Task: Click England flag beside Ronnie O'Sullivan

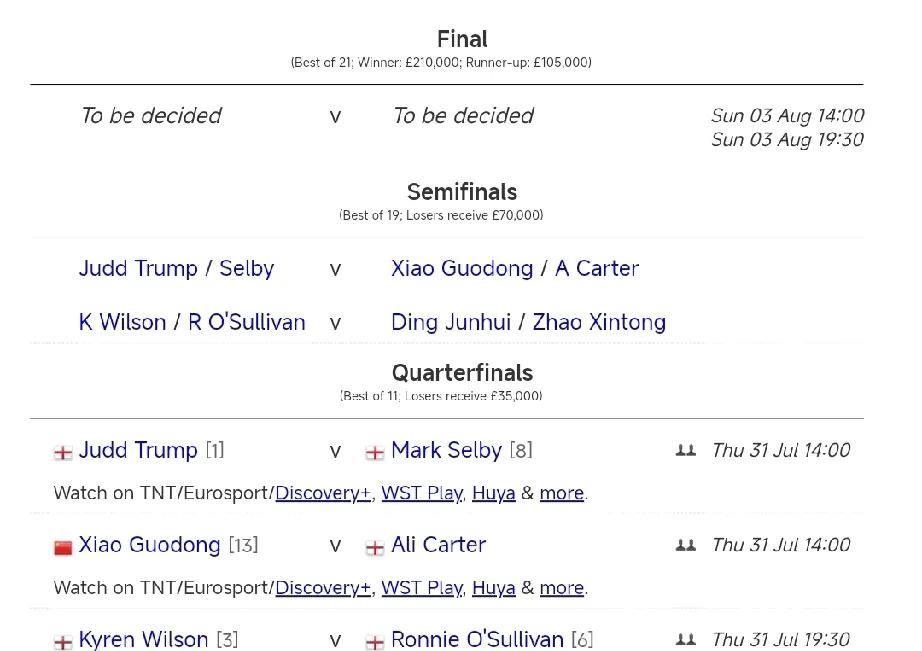Action: pyautogui.click(x=375, y=642)
